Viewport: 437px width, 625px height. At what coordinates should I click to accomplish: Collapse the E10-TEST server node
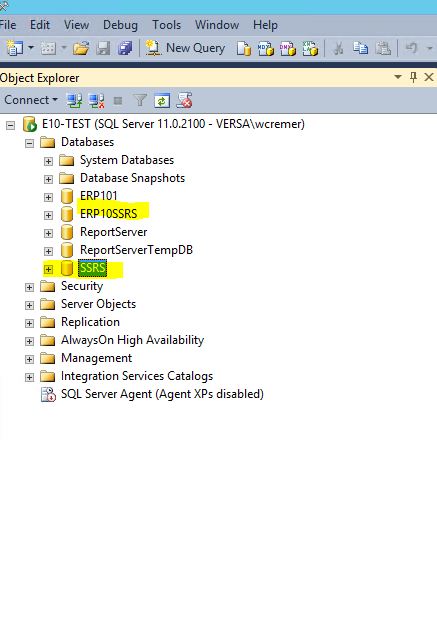pos(10,126)
